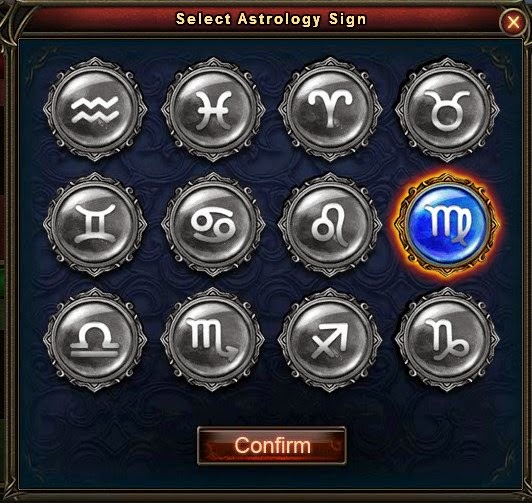The width and height of the screenshot is (532, 503).
Task: Choose the Scorpio sign medallion
Action: click(213, 340)
